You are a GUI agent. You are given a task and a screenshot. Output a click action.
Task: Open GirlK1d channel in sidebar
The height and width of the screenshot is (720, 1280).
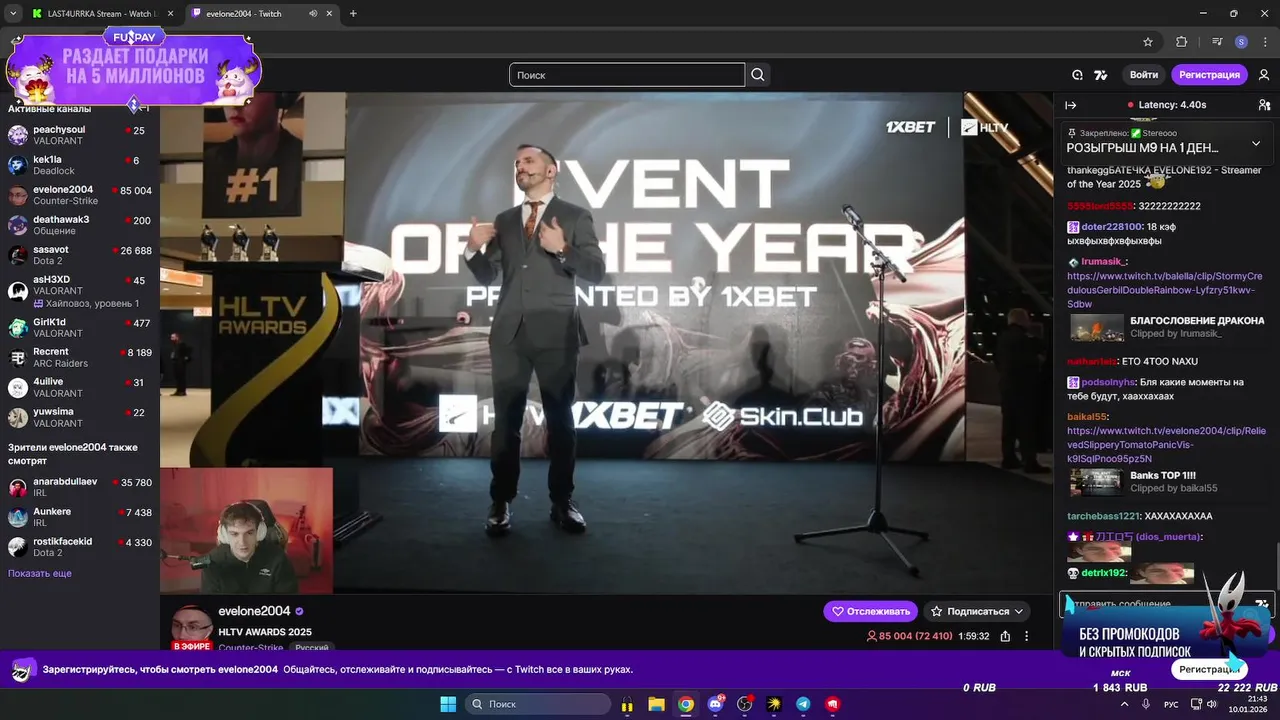pyautogui.click(x=79, y=328)
